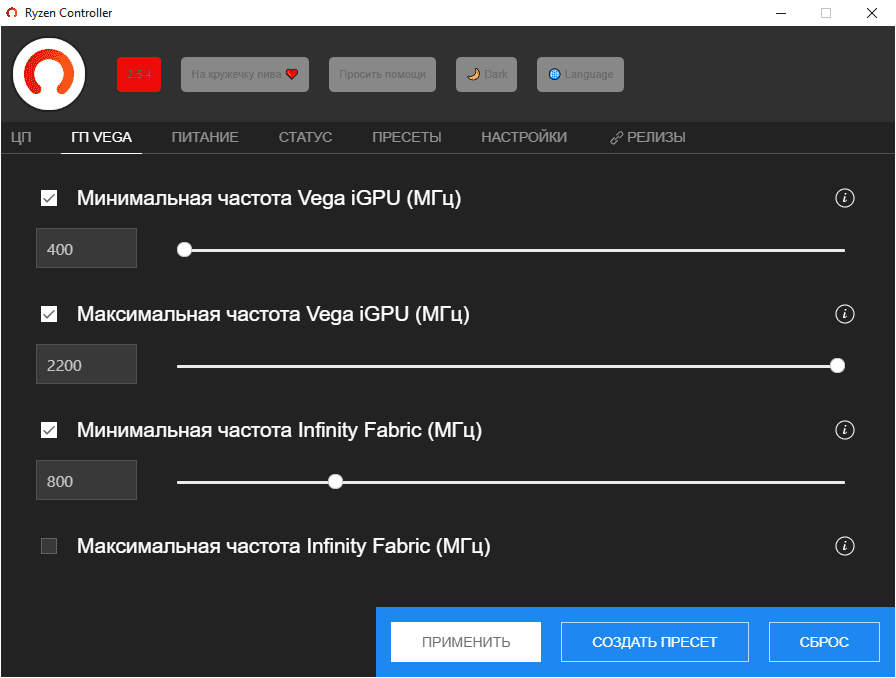Click the 'Просить помощи' help button
The height and width of the screenshot is (678, 896).
382,74
